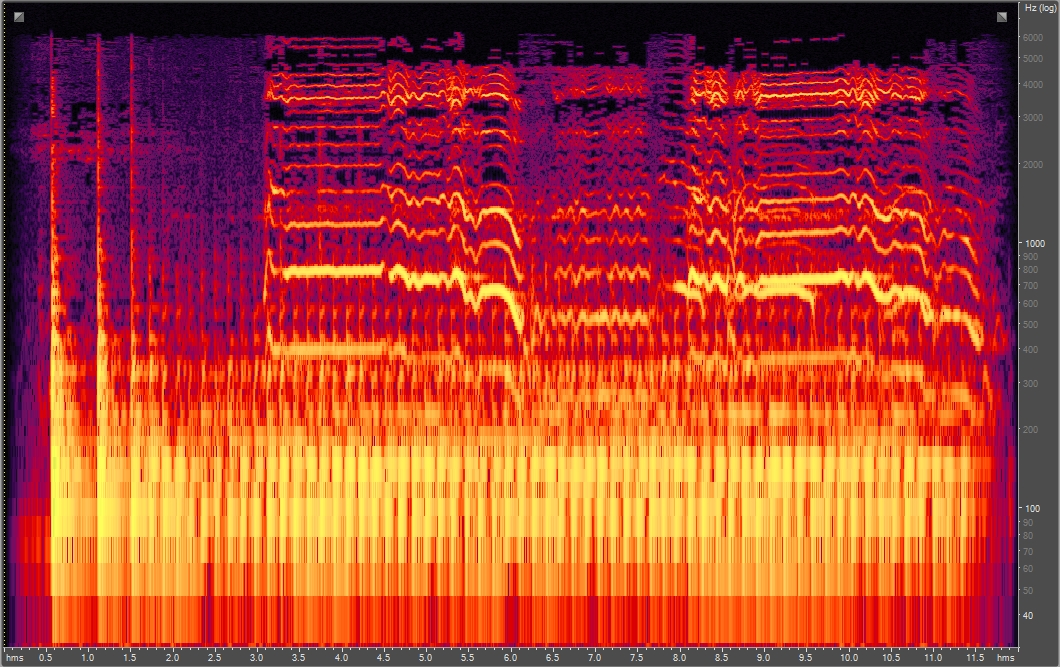Click the fade-in handle in top-left corner

[18, 16]
